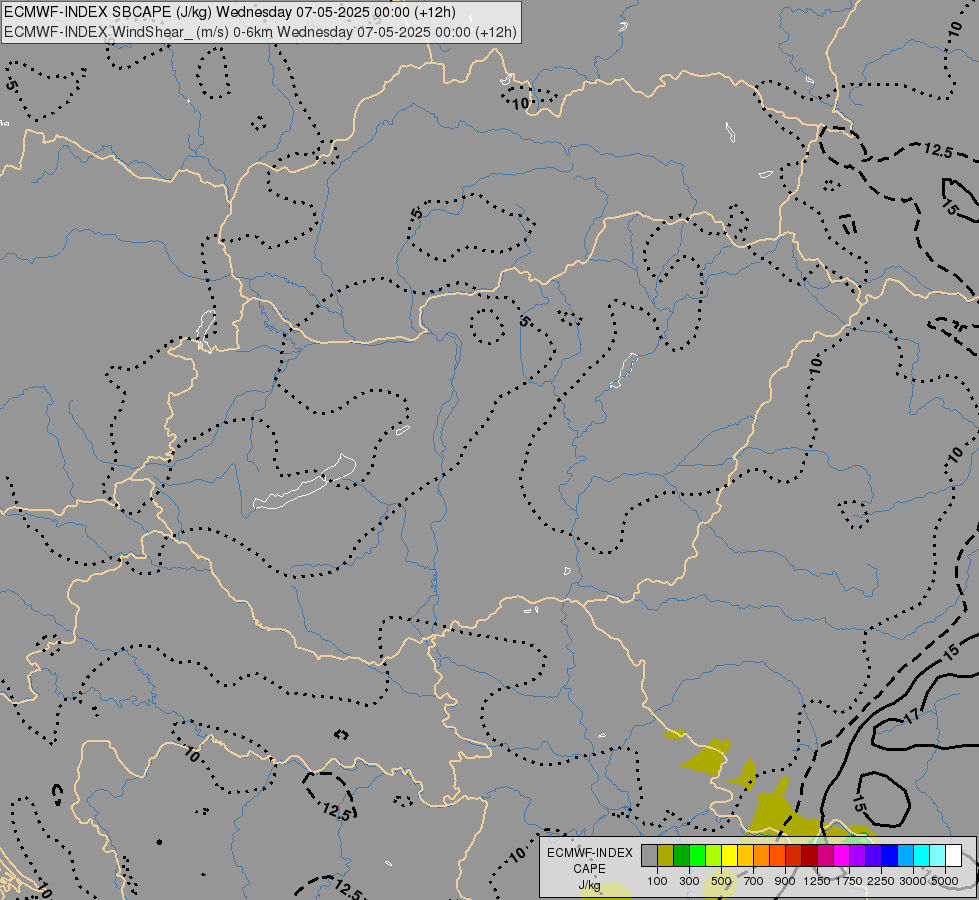Click the magenta swatch above 1750
The image size is (979, 900).
842,855
